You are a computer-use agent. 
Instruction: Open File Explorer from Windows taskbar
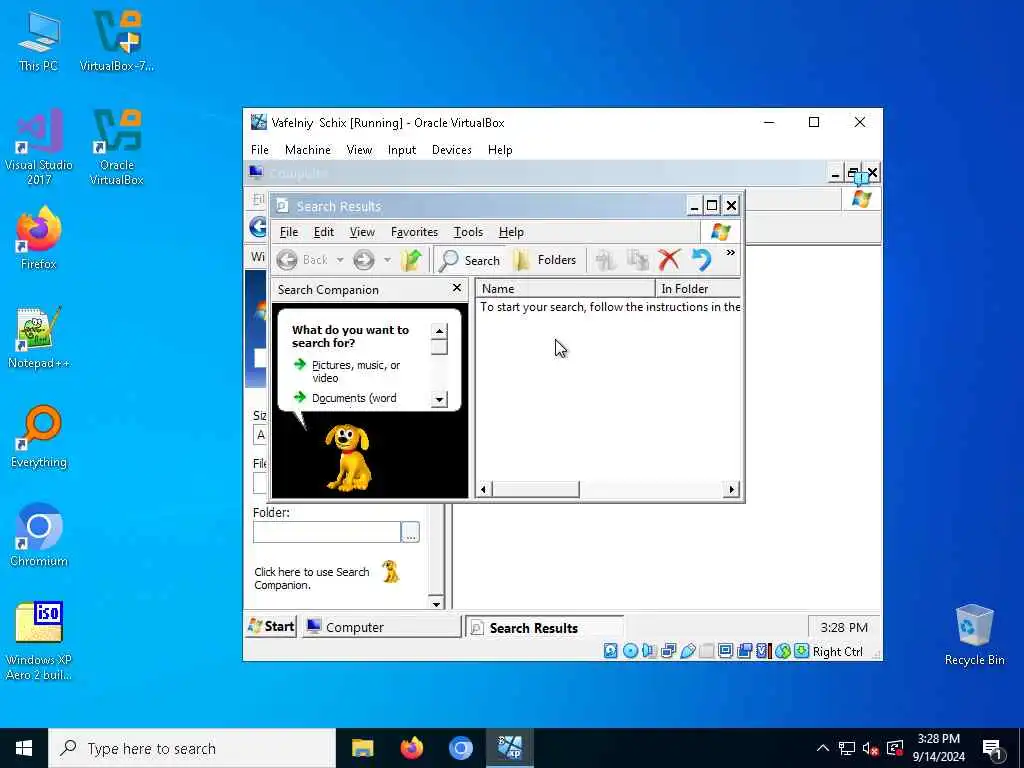(362, 748)
